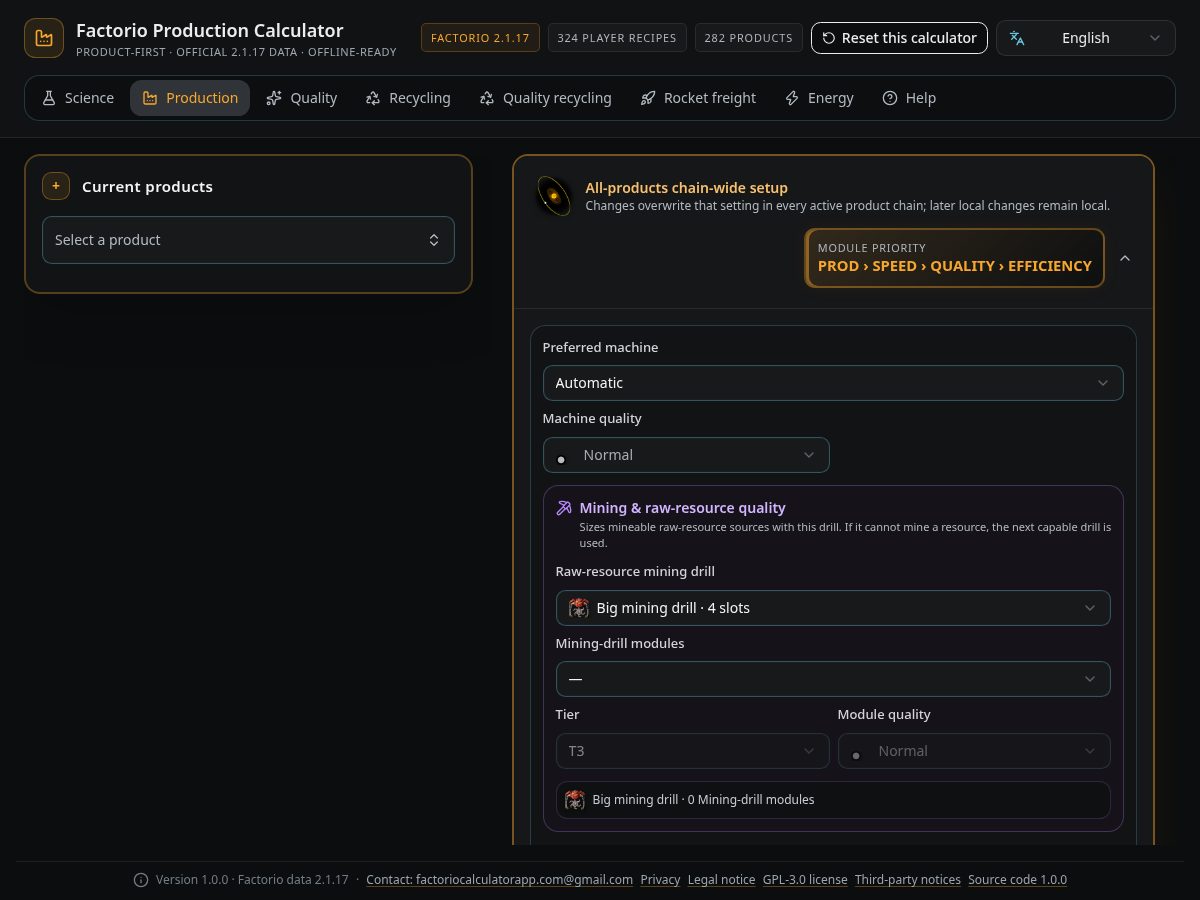Open the Quality tab
This screenshot has height=900, width=1200.
point(301,98)
